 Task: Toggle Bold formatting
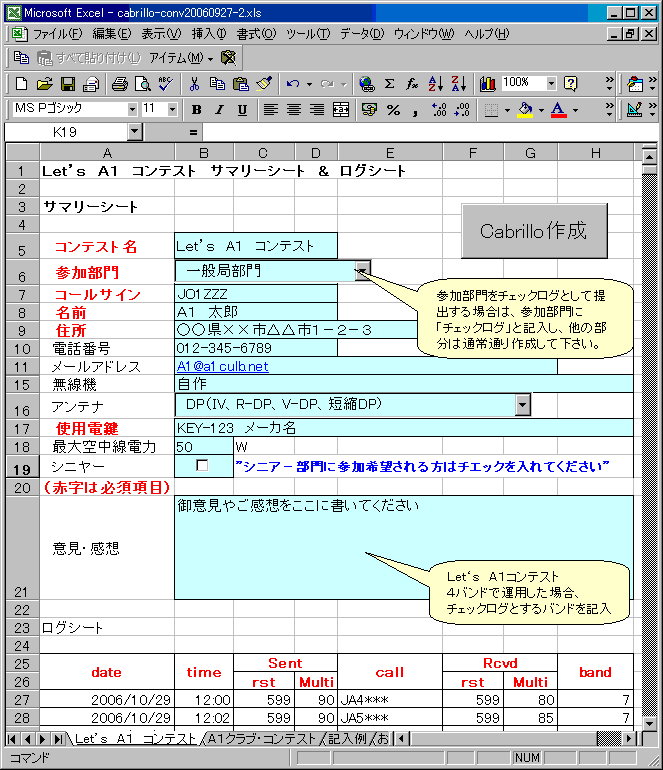click(x=196, y=110)
